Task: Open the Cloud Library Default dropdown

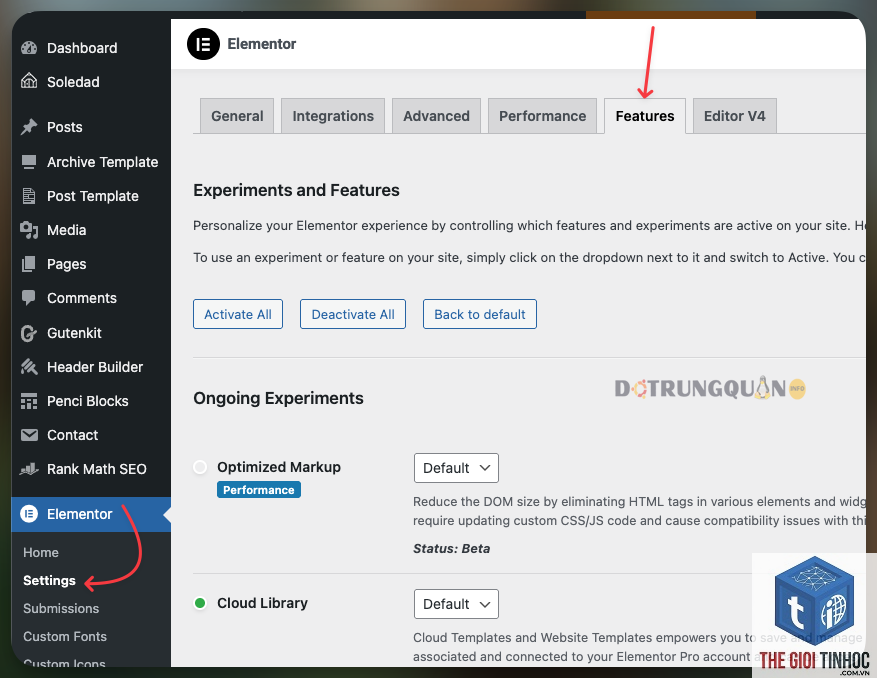Action: [456, 604]
